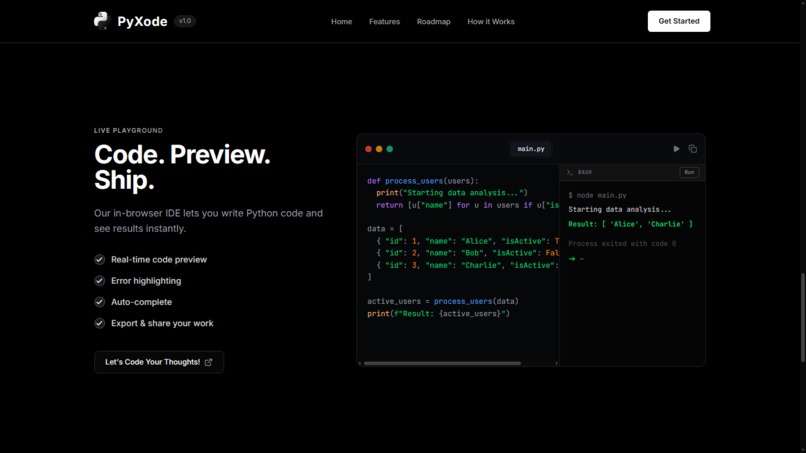
Task: Click the check icon beside Error highlighting
Action: coord(99,281)
